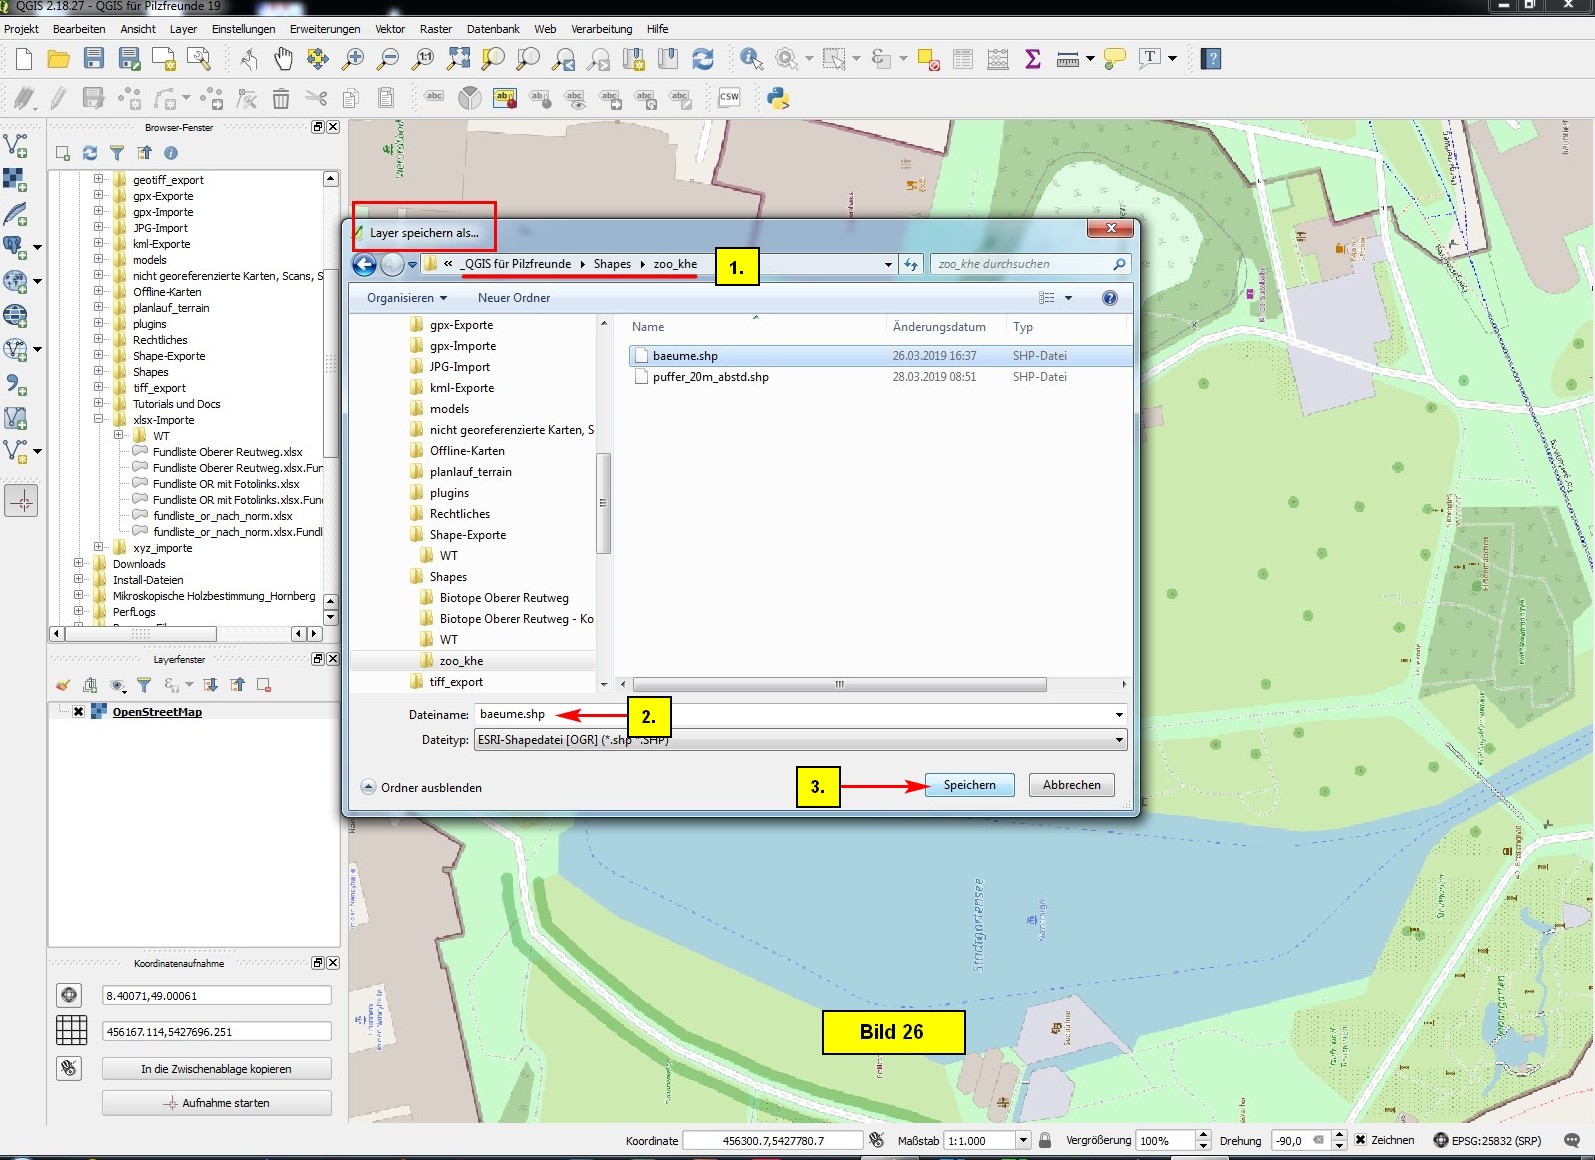Expand the Downloads folder in browser tree
This screenshot has height=1160, width=1595.
point(78,564)
